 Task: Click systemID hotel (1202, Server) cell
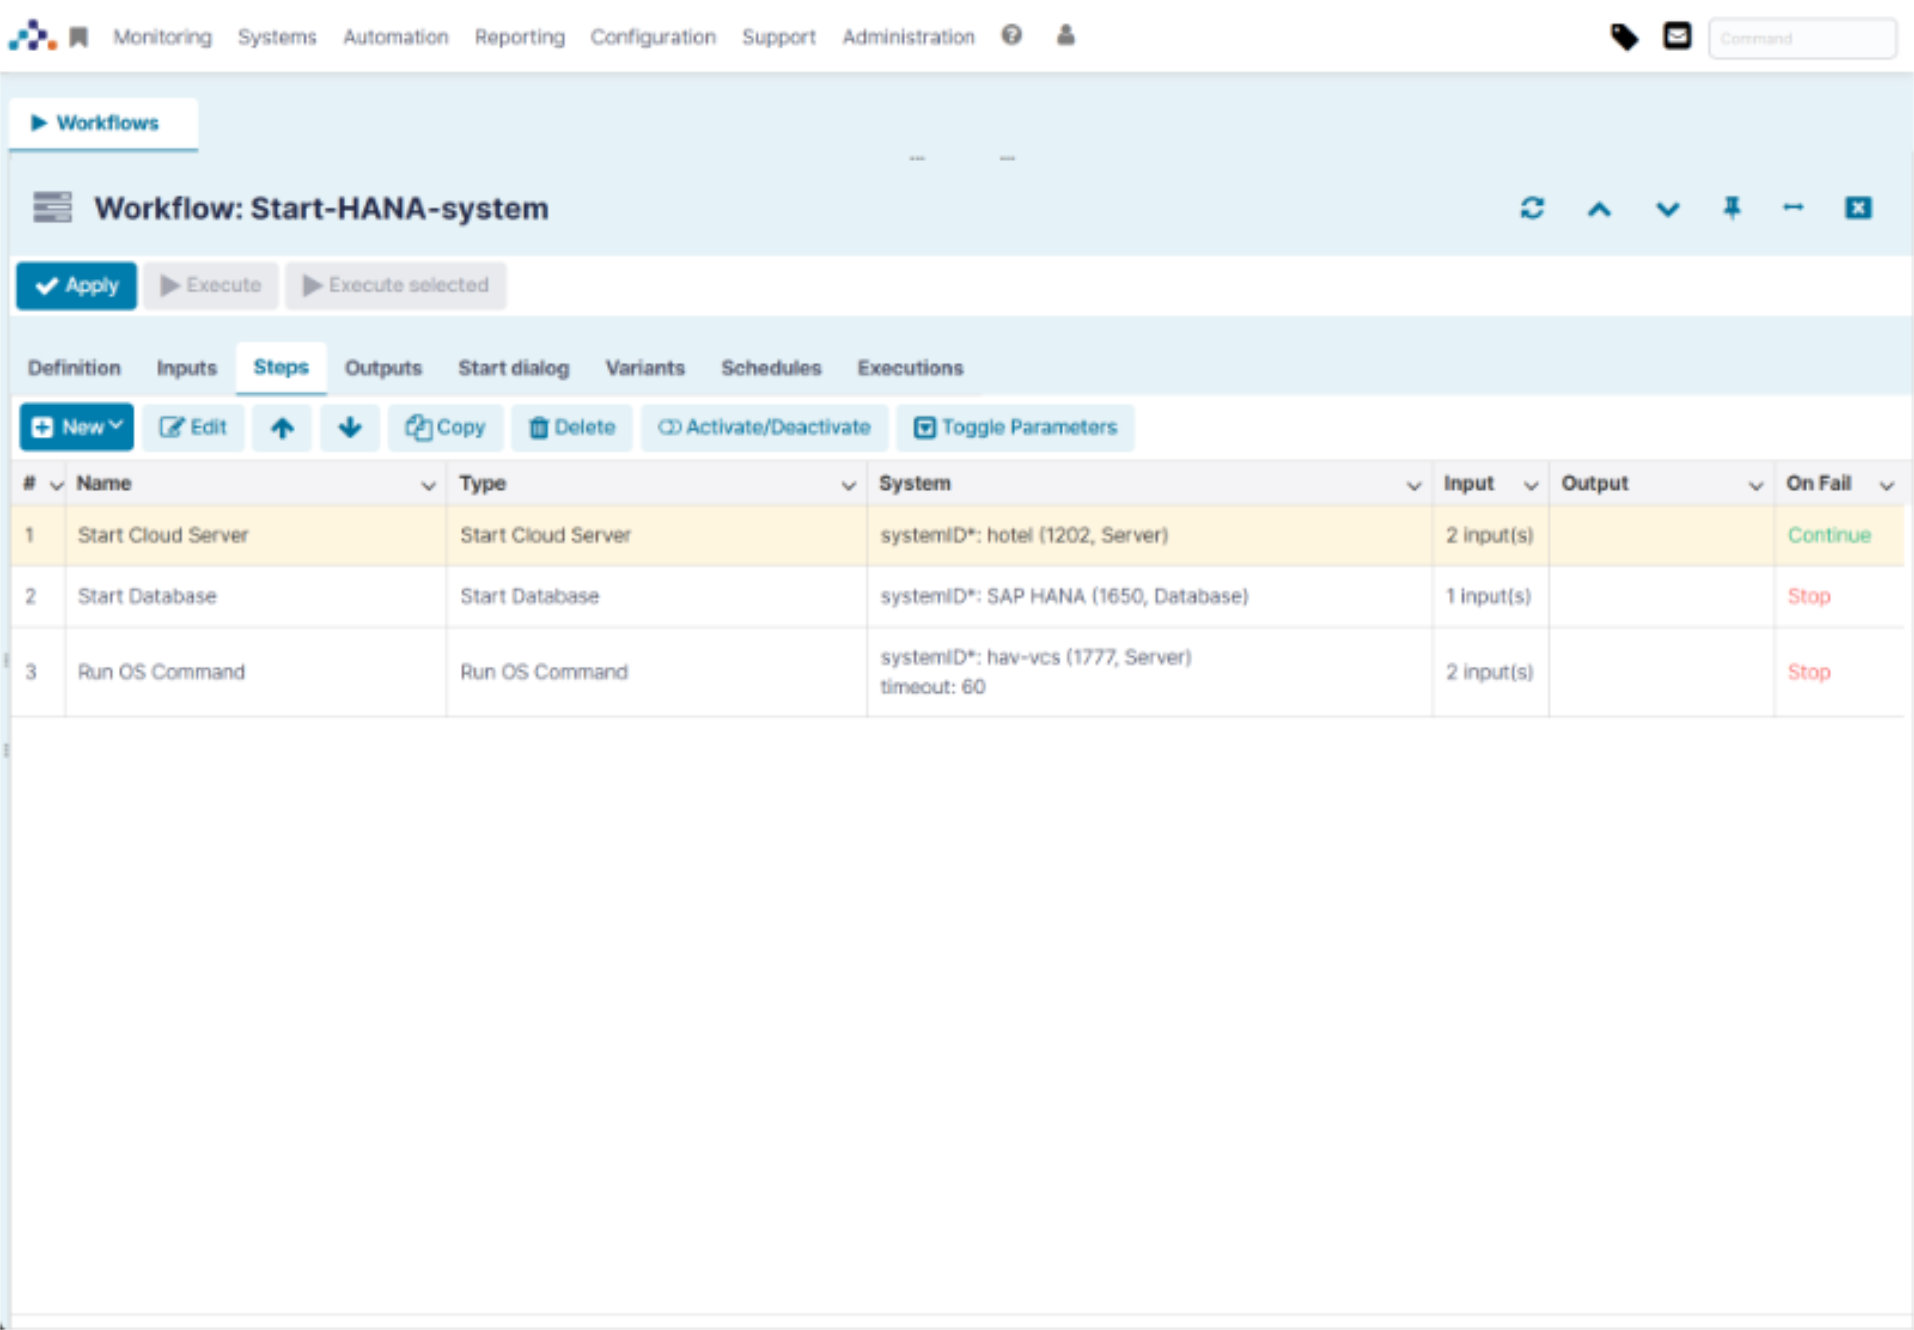click(1024, 535)
